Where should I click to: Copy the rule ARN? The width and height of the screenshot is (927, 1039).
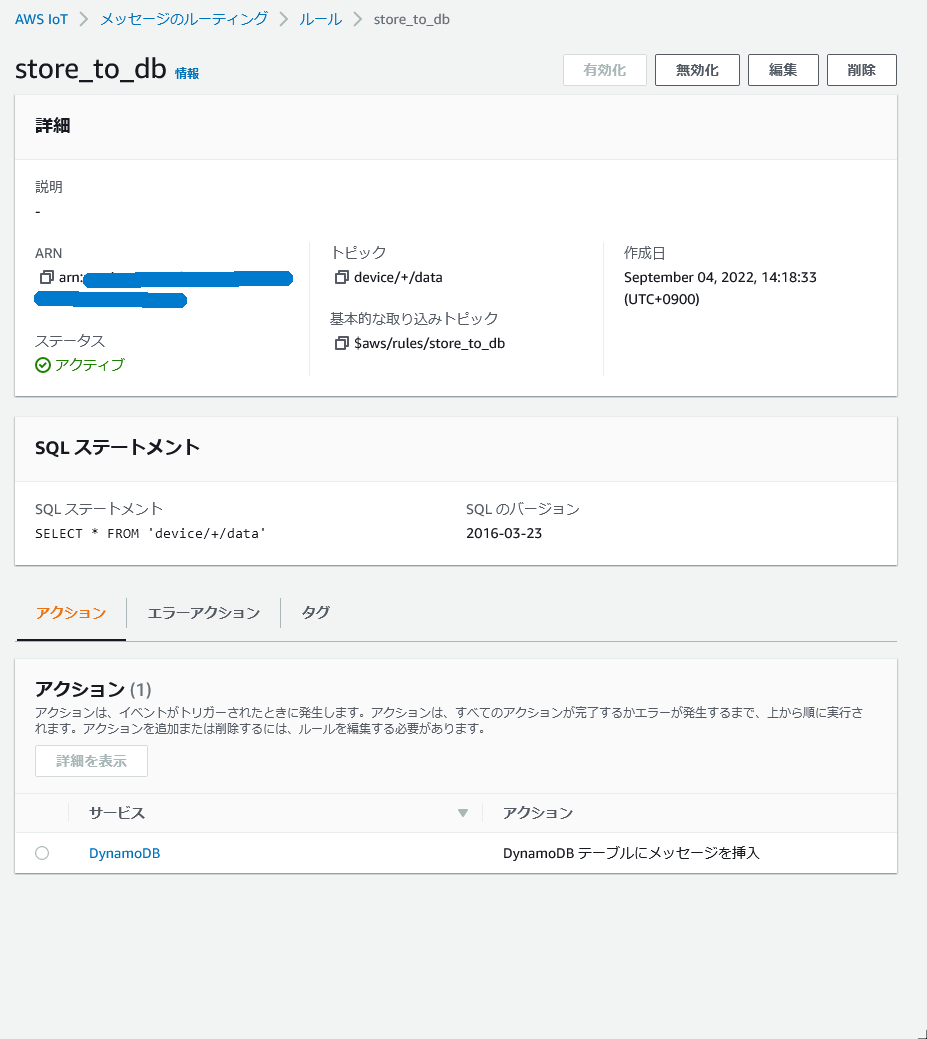[x=46, y=277]
